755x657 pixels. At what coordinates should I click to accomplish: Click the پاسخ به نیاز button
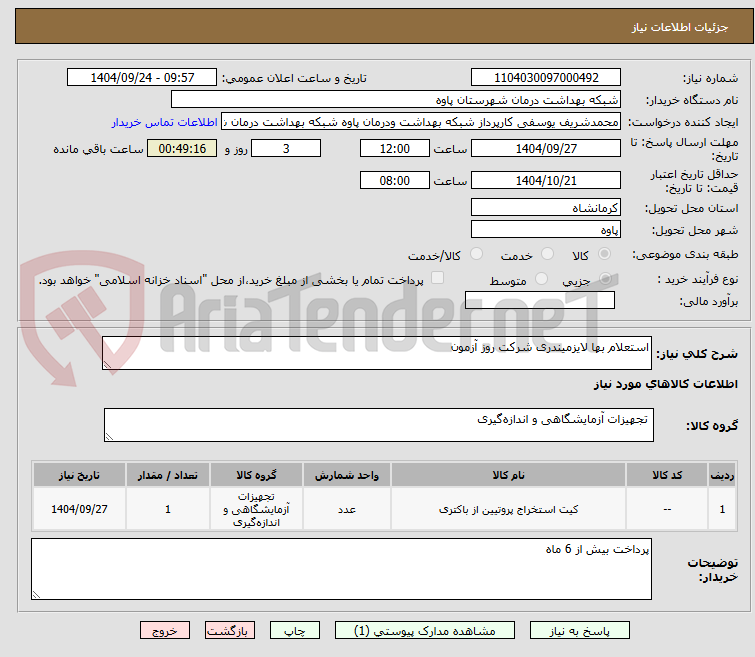tap(579, 631)
